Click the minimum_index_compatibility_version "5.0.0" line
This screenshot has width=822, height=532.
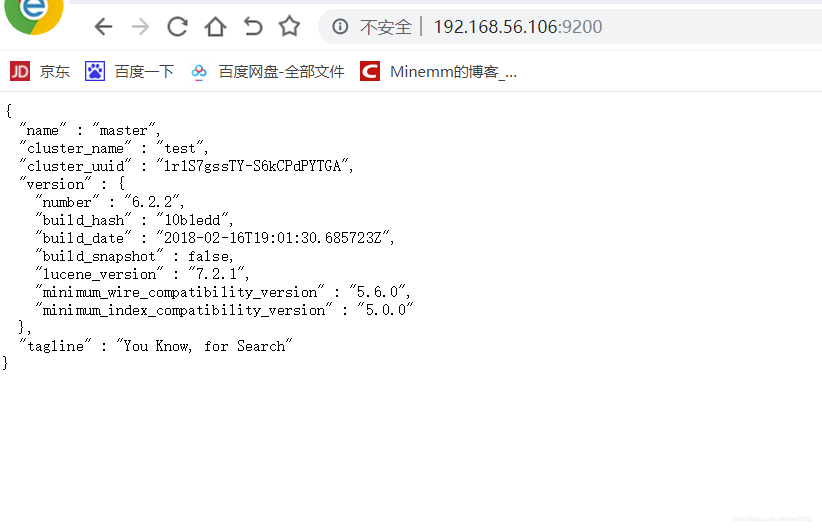(x=224, y=310)
